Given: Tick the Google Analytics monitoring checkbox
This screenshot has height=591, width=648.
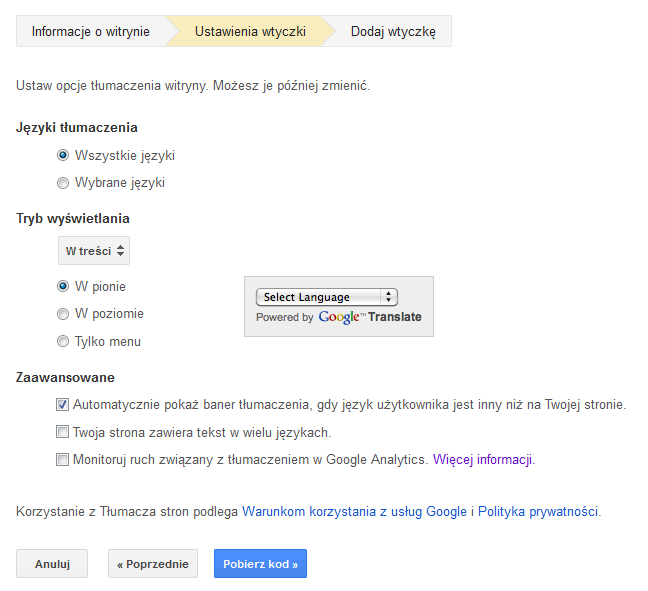Looking at the screenshot, I should pos(62,460).
